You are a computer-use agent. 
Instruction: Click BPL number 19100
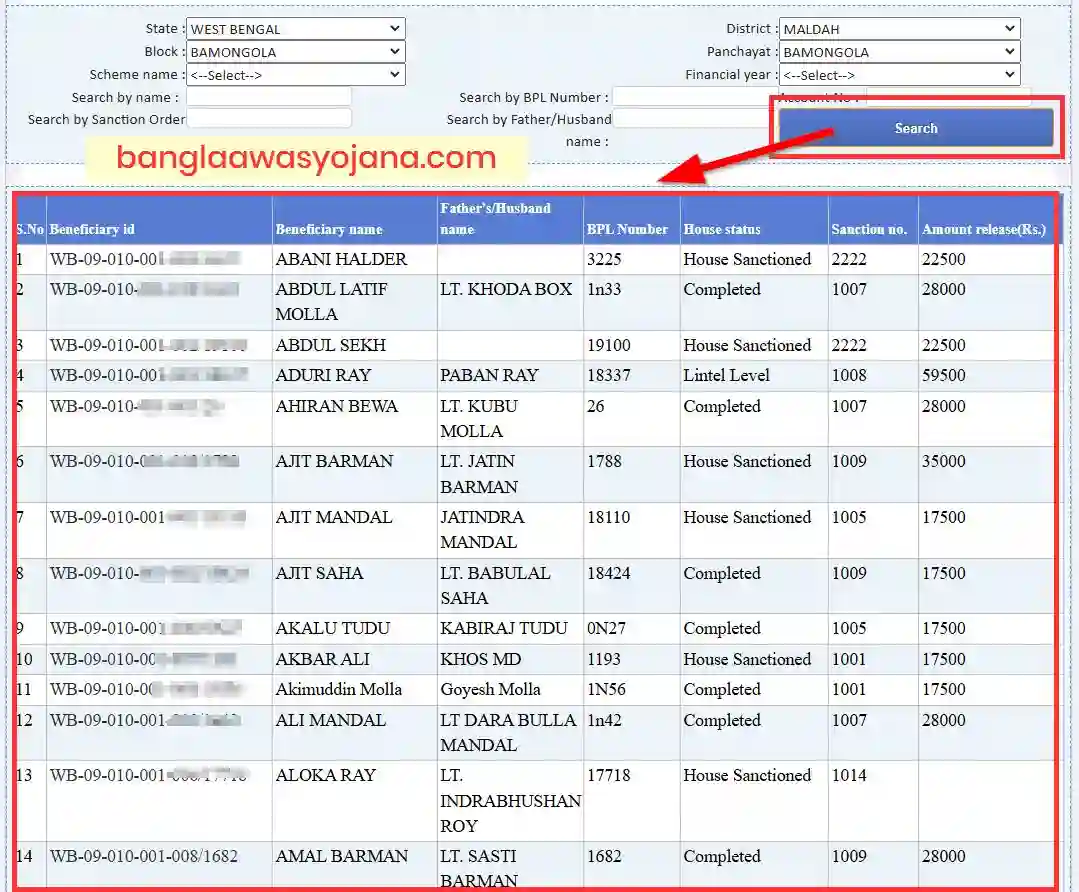pos(609,345)
